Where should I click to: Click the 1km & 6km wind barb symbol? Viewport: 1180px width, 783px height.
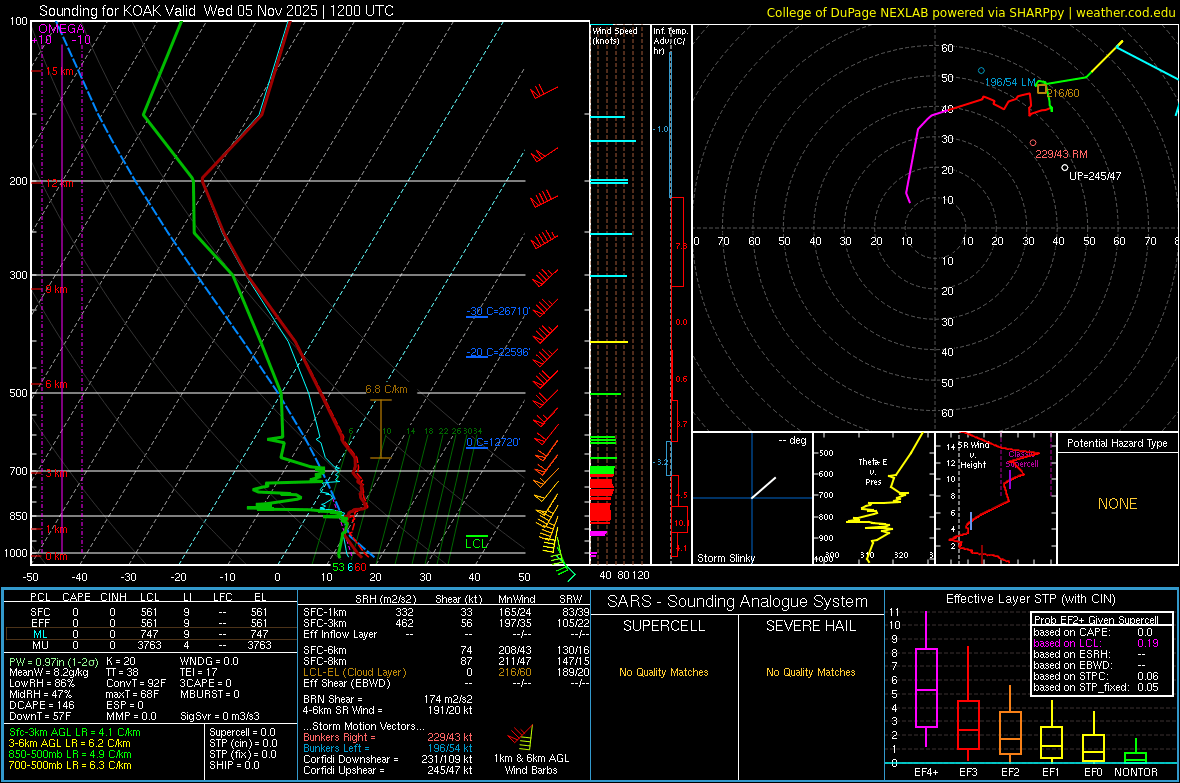(521, 738)
